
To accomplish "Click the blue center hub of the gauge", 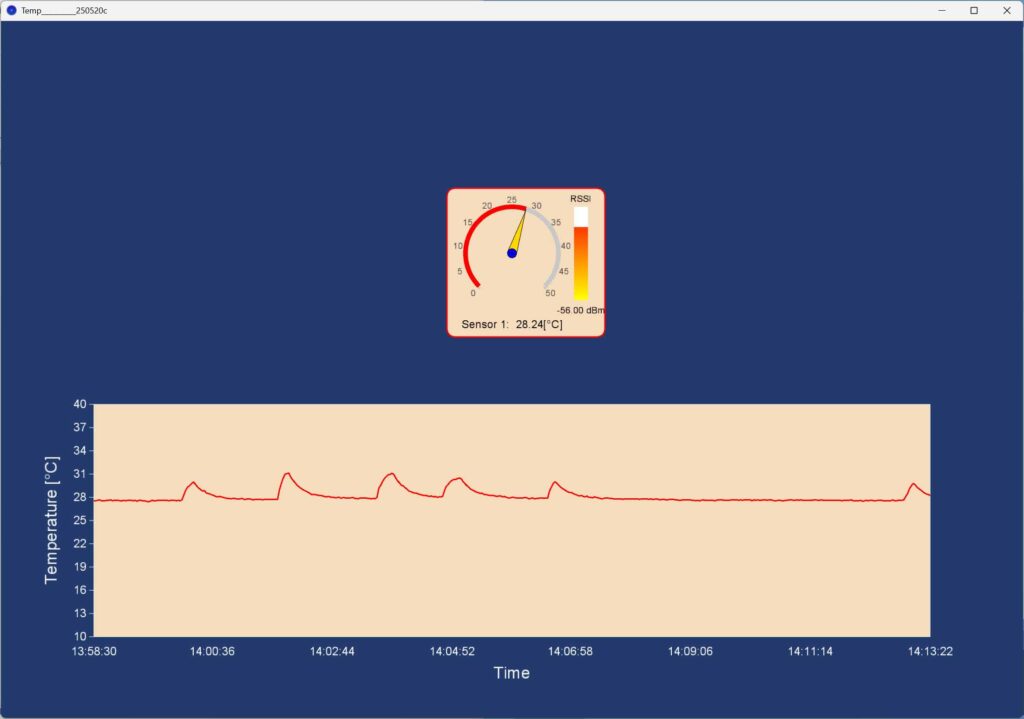I will (512, 253).
